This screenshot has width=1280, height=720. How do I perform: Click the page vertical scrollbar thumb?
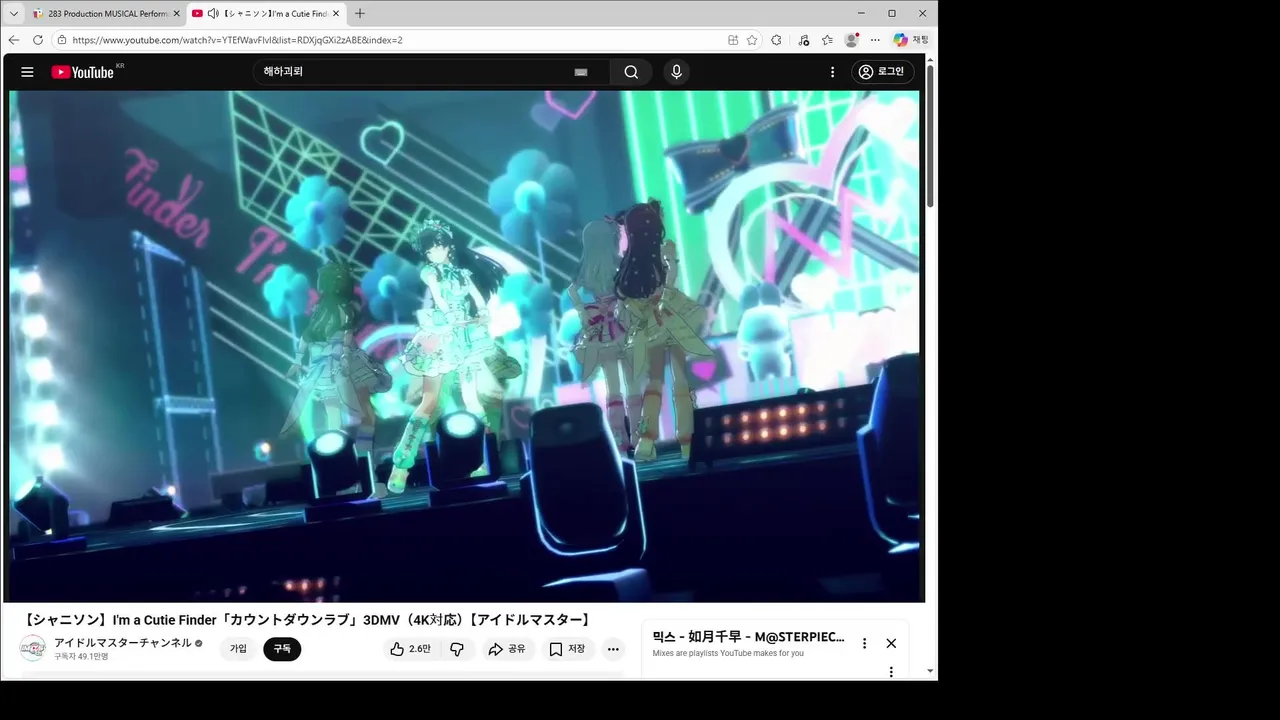[x=930, y=137]
